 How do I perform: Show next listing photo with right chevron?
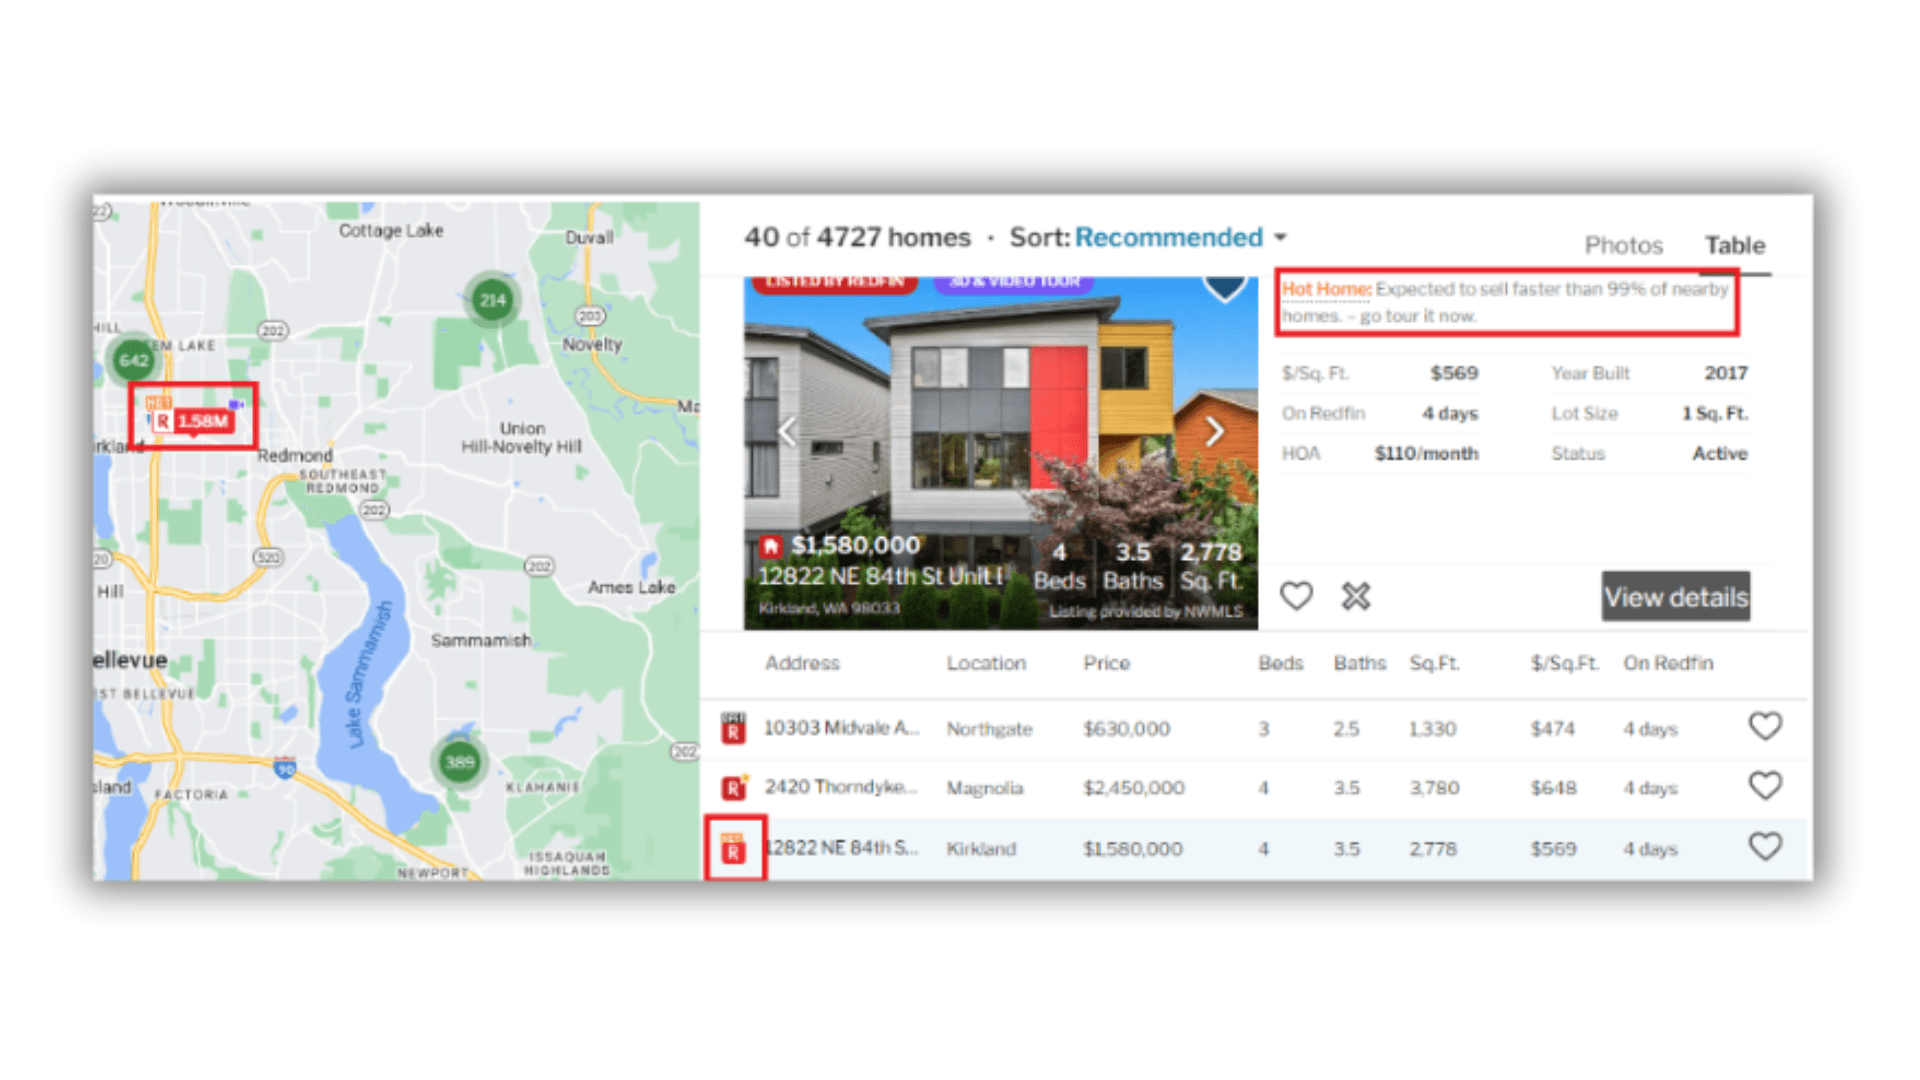click(x=1214, y=431)
